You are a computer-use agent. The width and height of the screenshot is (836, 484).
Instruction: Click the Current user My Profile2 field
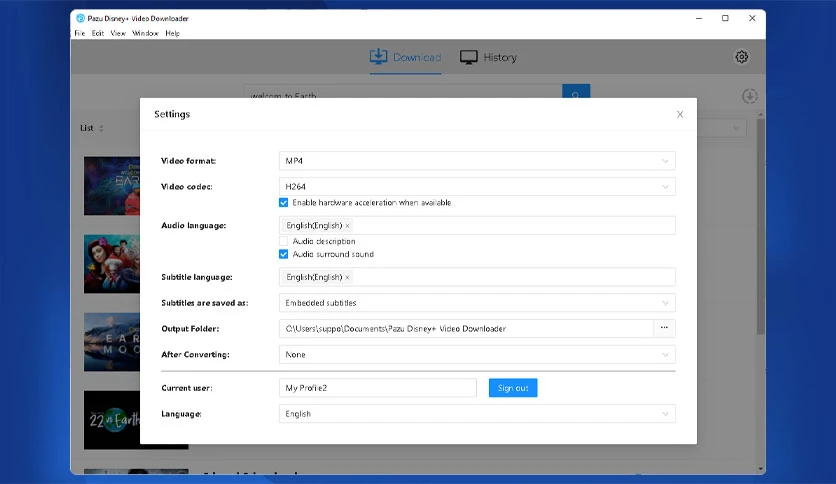point(377,388)
